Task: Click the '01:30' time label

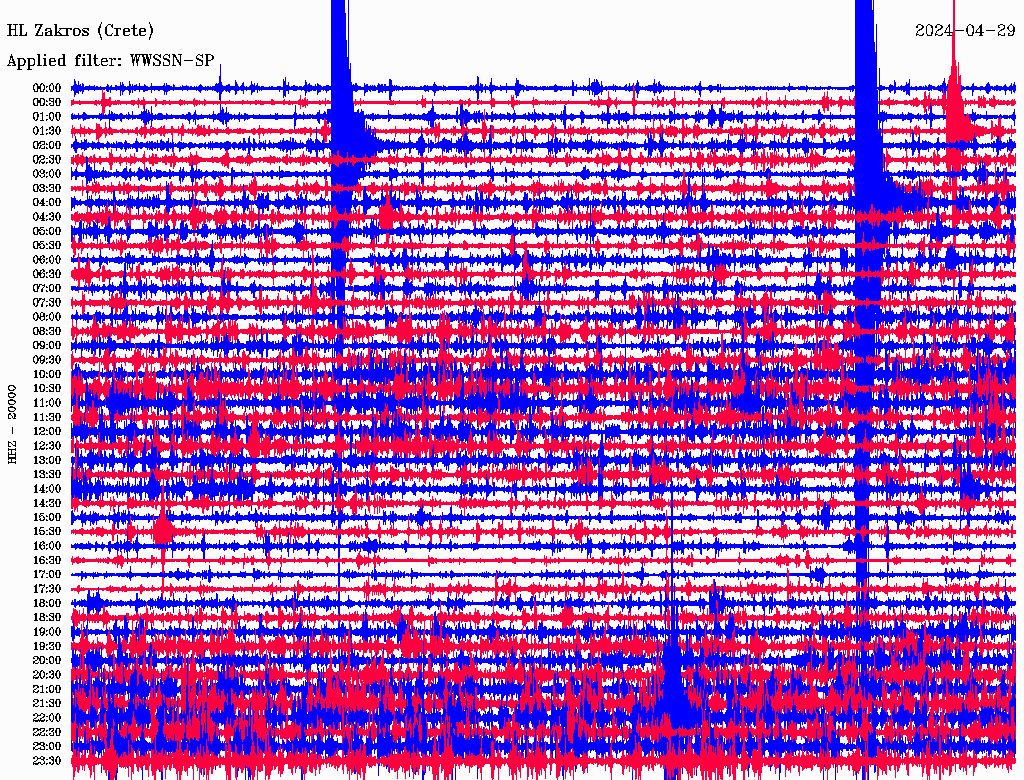Action: tap(47, 131)
